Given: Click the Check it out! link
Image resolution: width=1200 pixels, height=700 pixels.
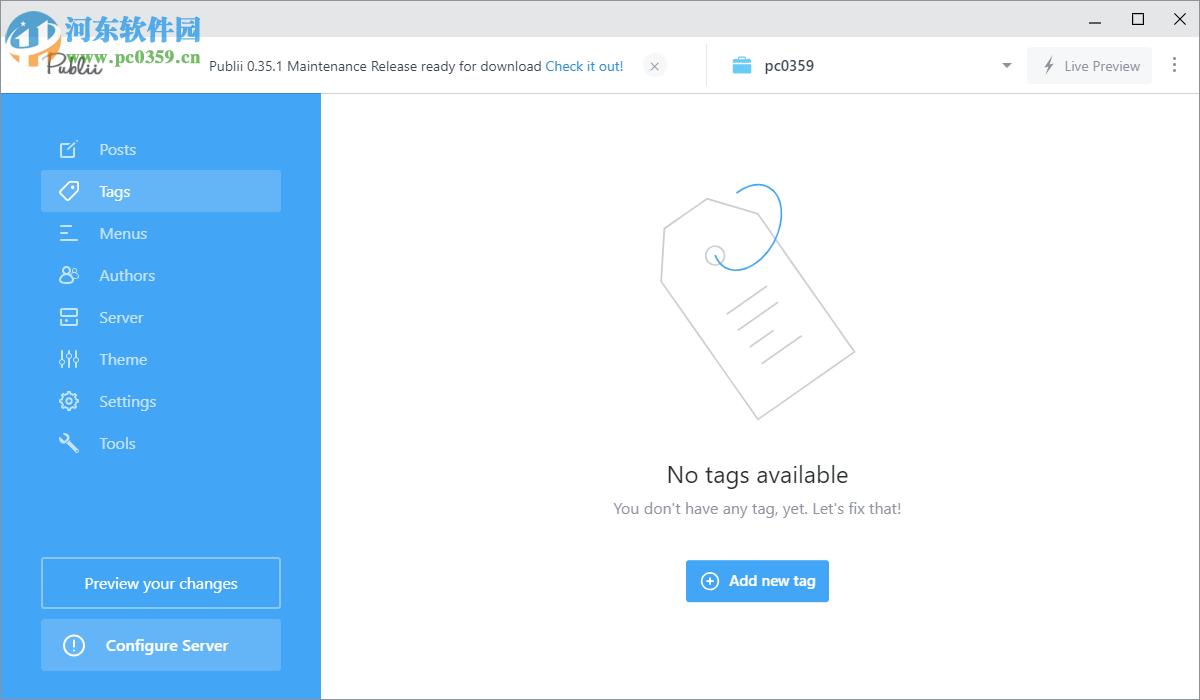Looking at the screenshot, I should pos(584,66).
